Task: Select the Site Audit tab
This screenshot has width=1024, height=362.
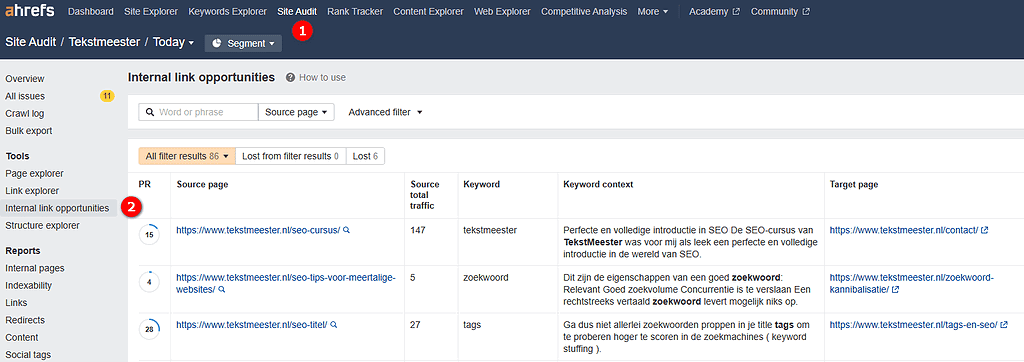Action: pyautogui.click(x=297, y=12)
